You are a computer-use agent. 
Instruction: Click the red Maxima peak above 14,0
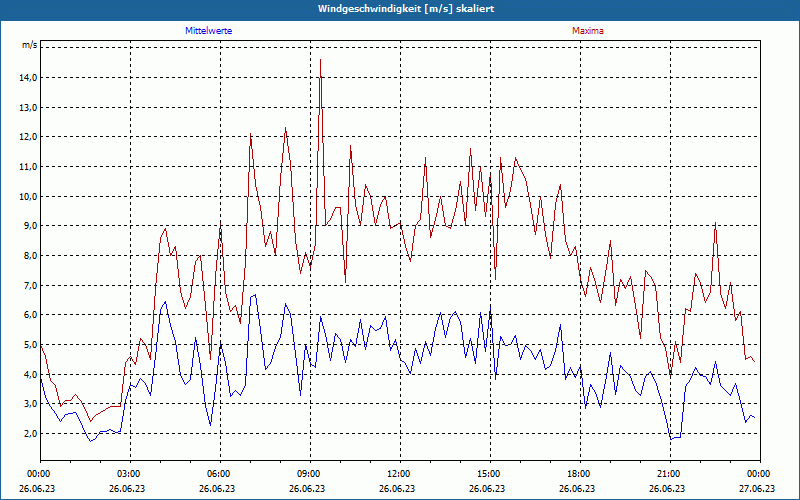[320, 60]
